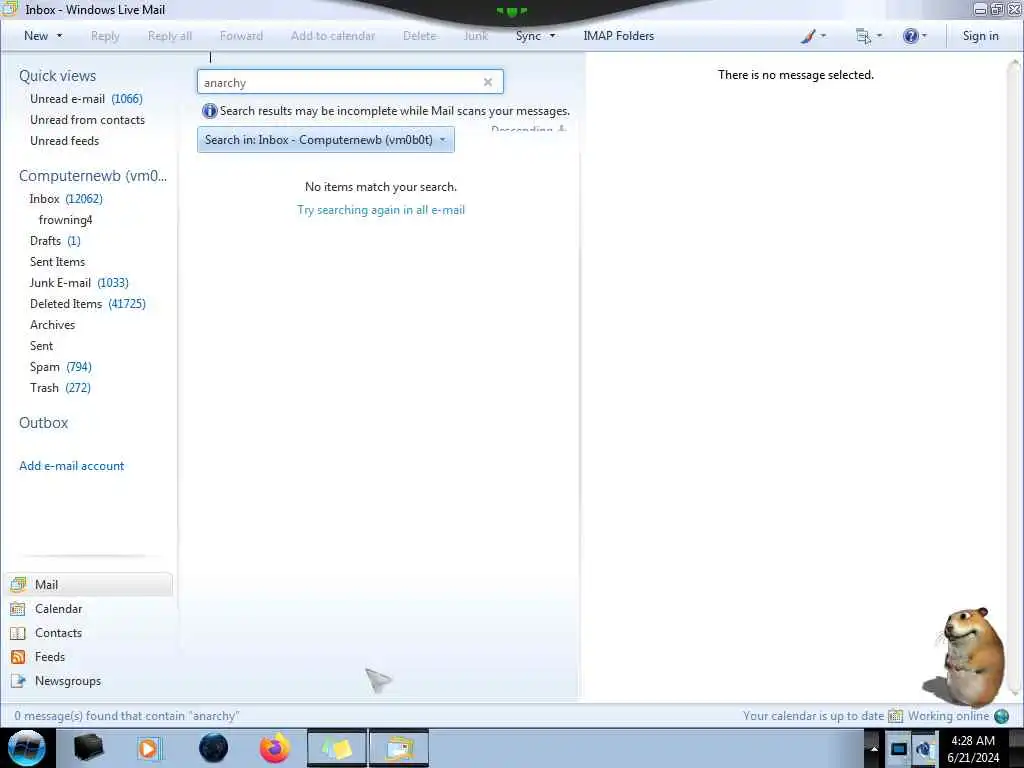
Task: Open the layout menus icon
Action: [x=863, y=36]
